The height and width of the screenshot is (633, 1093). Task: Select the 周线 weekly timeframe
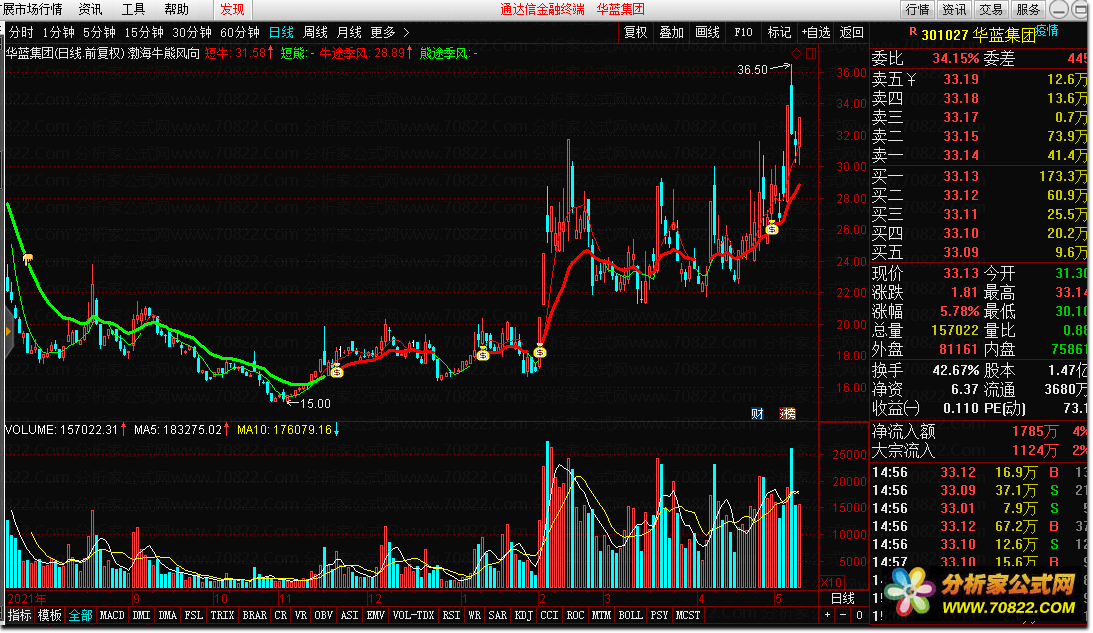click(x=315, y=32)
